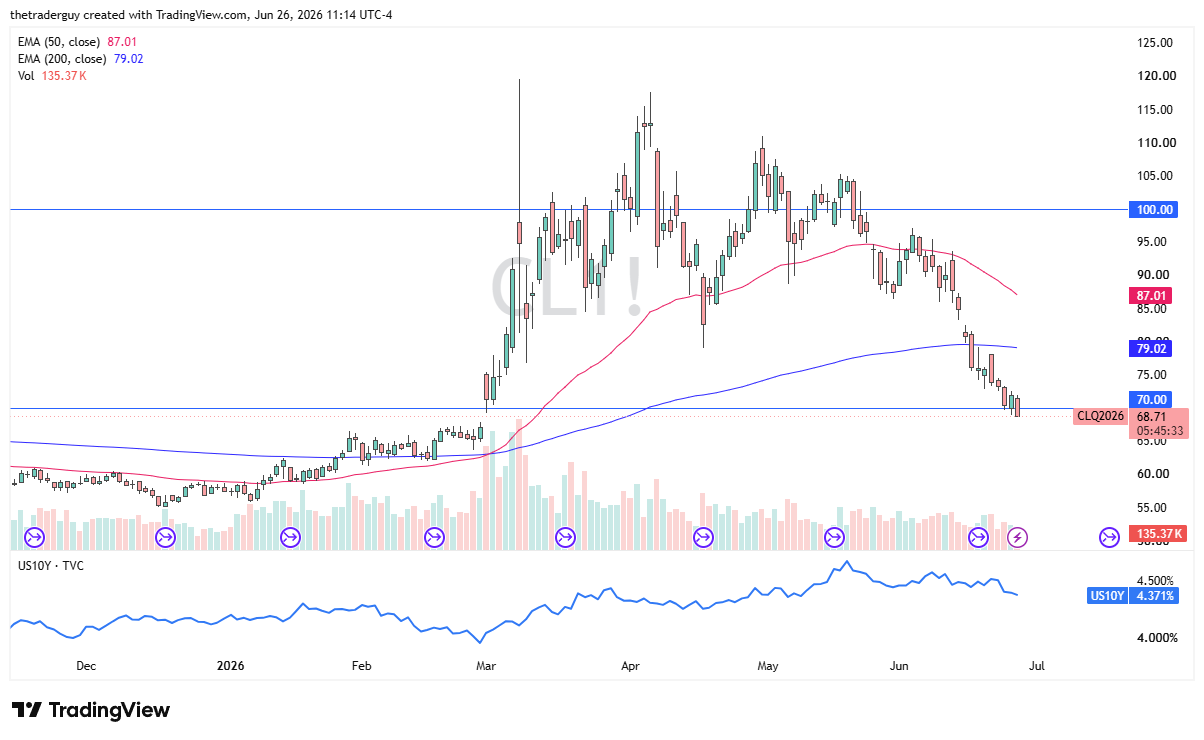Select the EMA (50, close) indicator legend
Viewport: 1204px width, 740px height.
click(x=78, y=42)
